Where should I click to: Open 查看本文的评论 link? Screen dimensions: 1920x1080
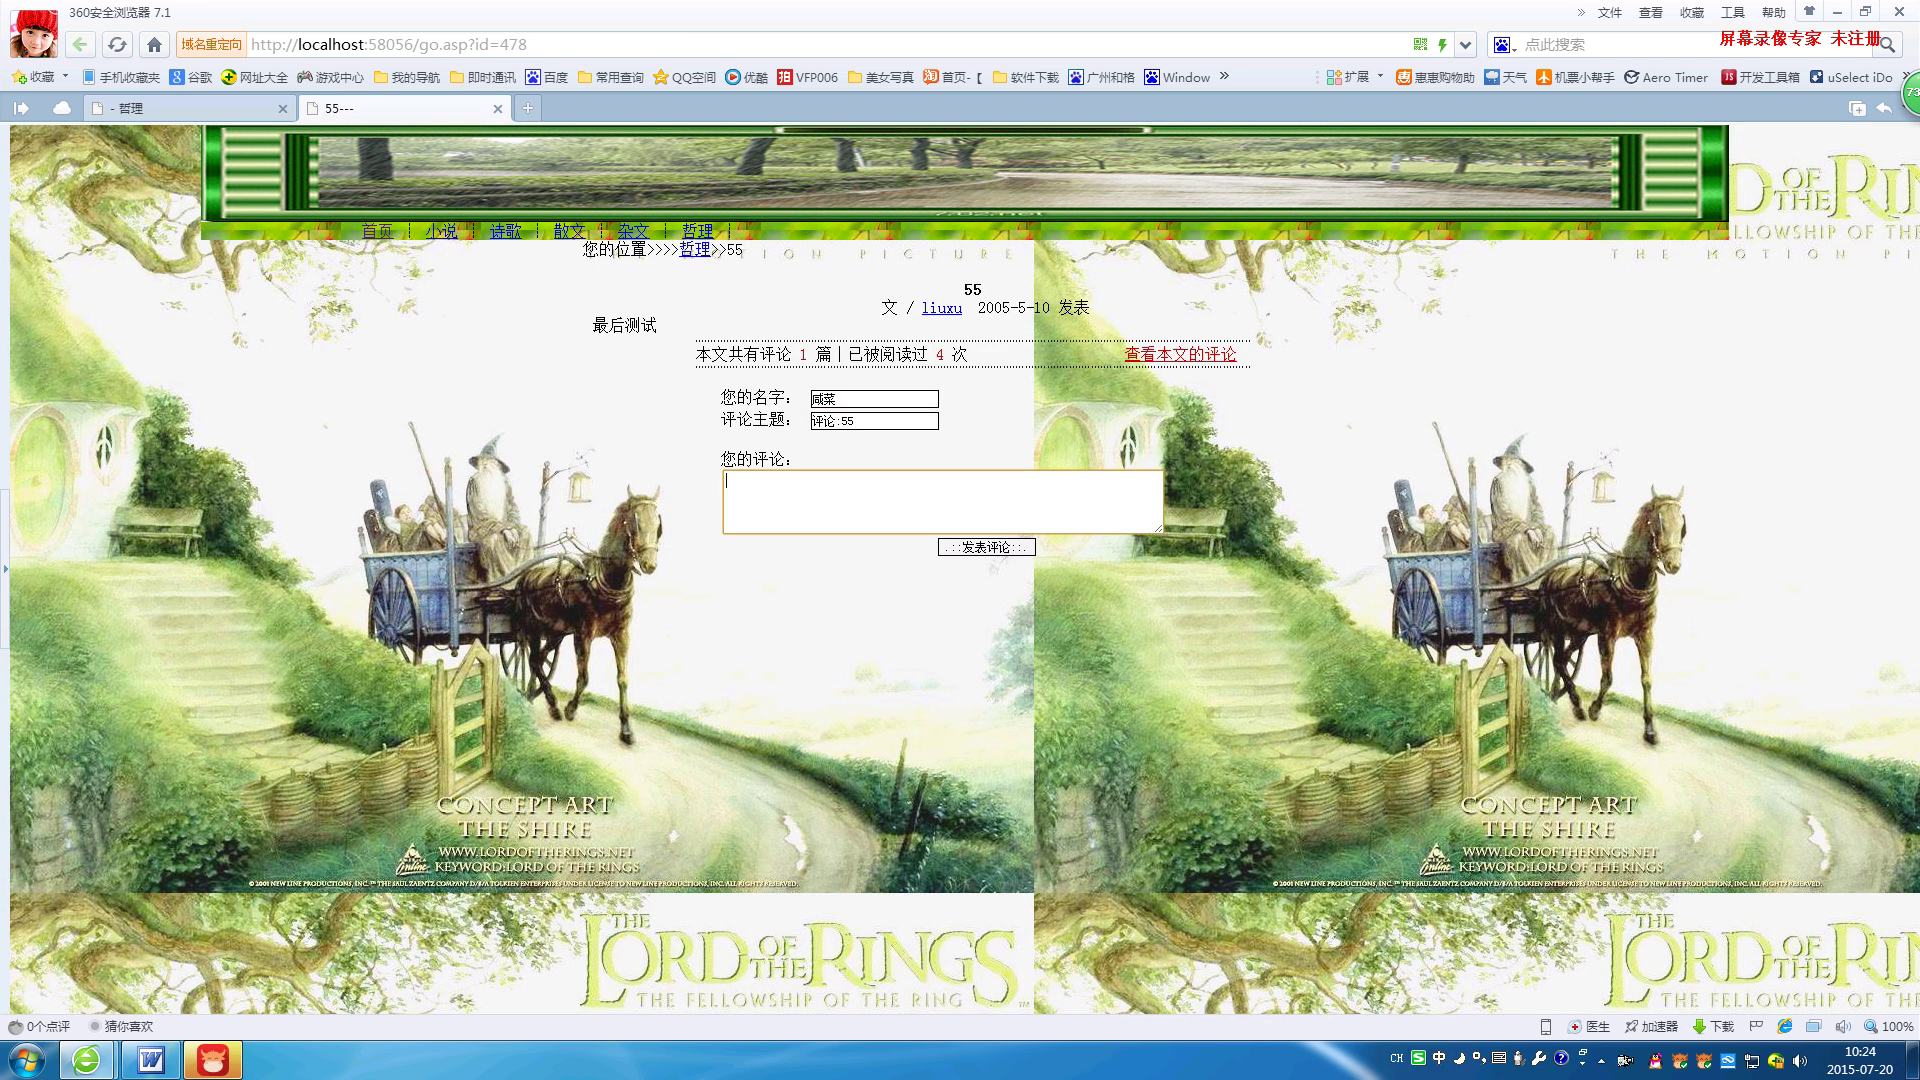(1180, 354)
